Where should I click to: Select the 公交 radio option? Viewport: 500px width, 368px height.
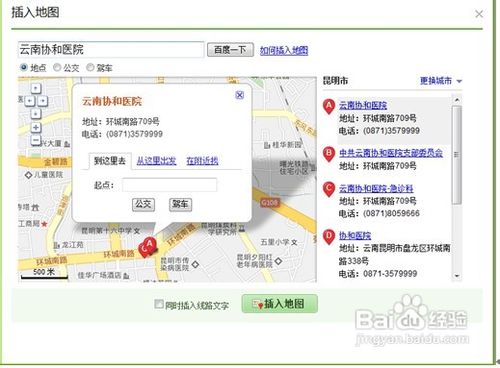57,68
